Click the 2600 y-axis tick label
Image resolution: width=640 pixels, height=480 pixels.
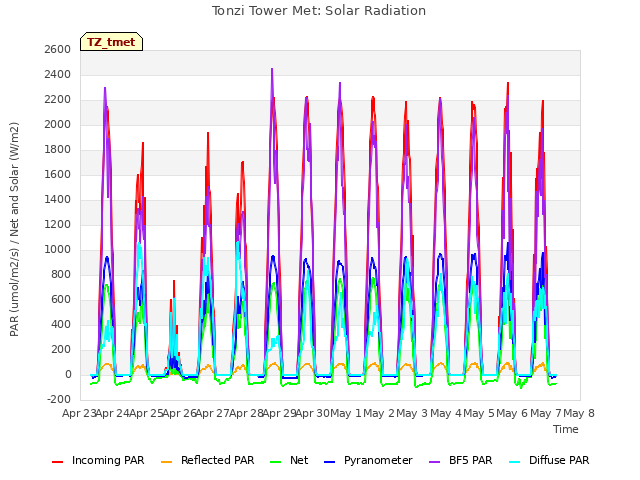point(58,49)
